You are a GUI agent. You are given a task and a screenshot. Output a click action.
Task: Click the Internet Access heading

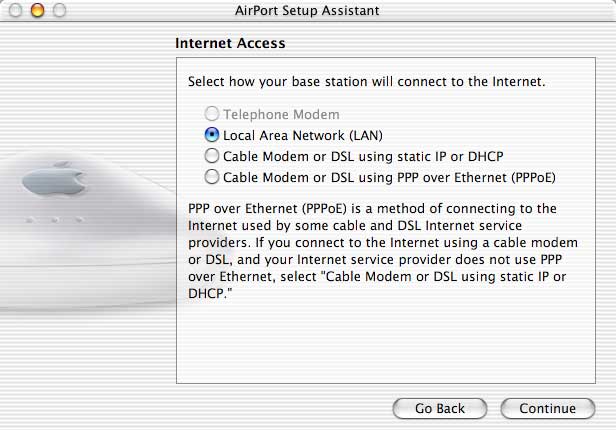230,43
